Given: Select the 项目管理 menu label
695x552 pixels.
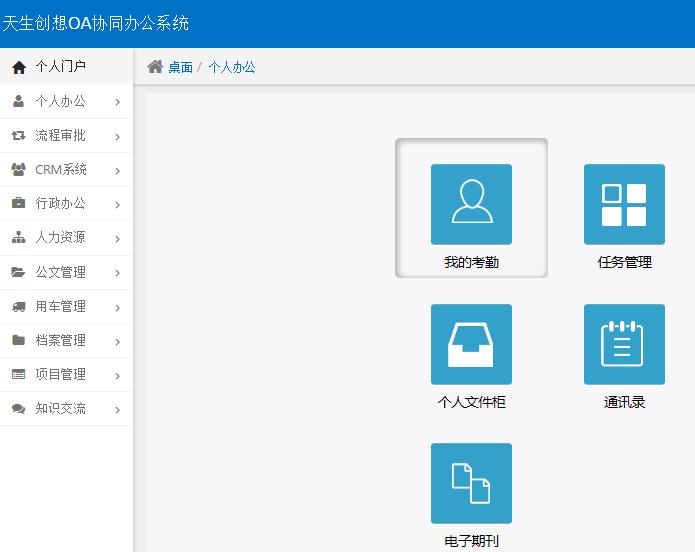Looking at the screenshot, I should (x=60, y=374).
